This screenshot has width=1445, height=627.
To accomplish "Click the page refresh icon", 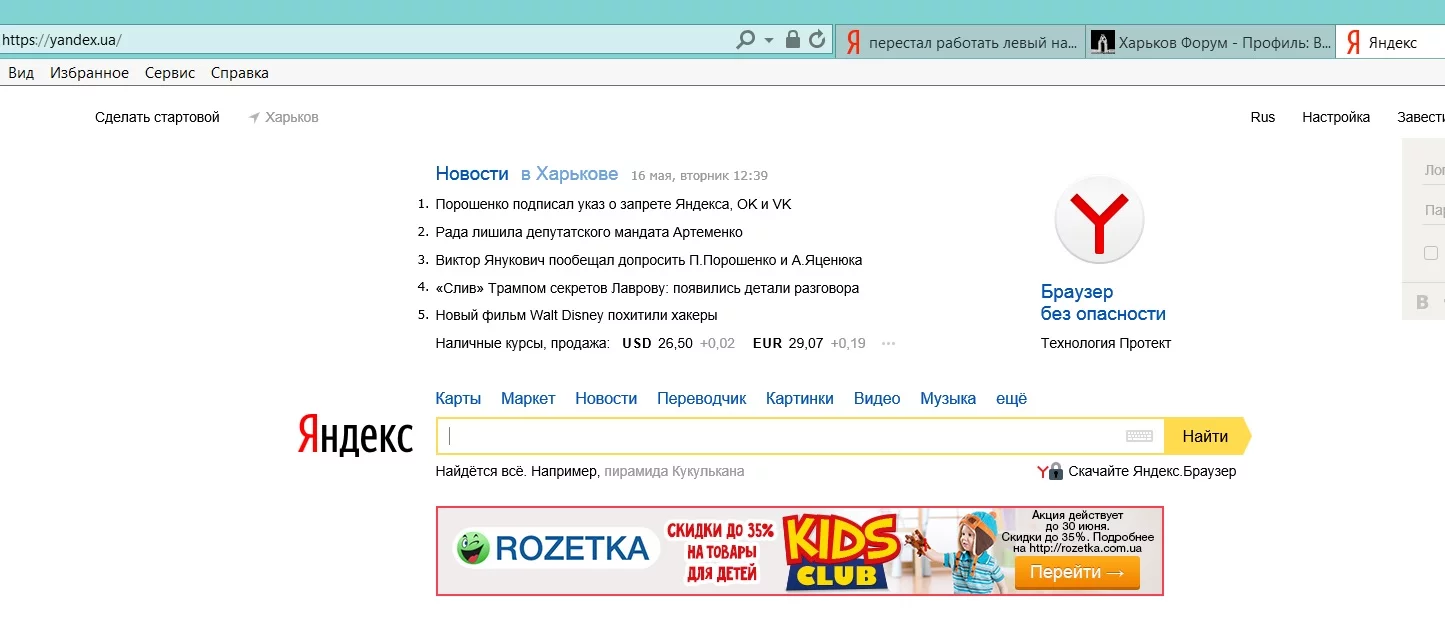I will 817,40.
